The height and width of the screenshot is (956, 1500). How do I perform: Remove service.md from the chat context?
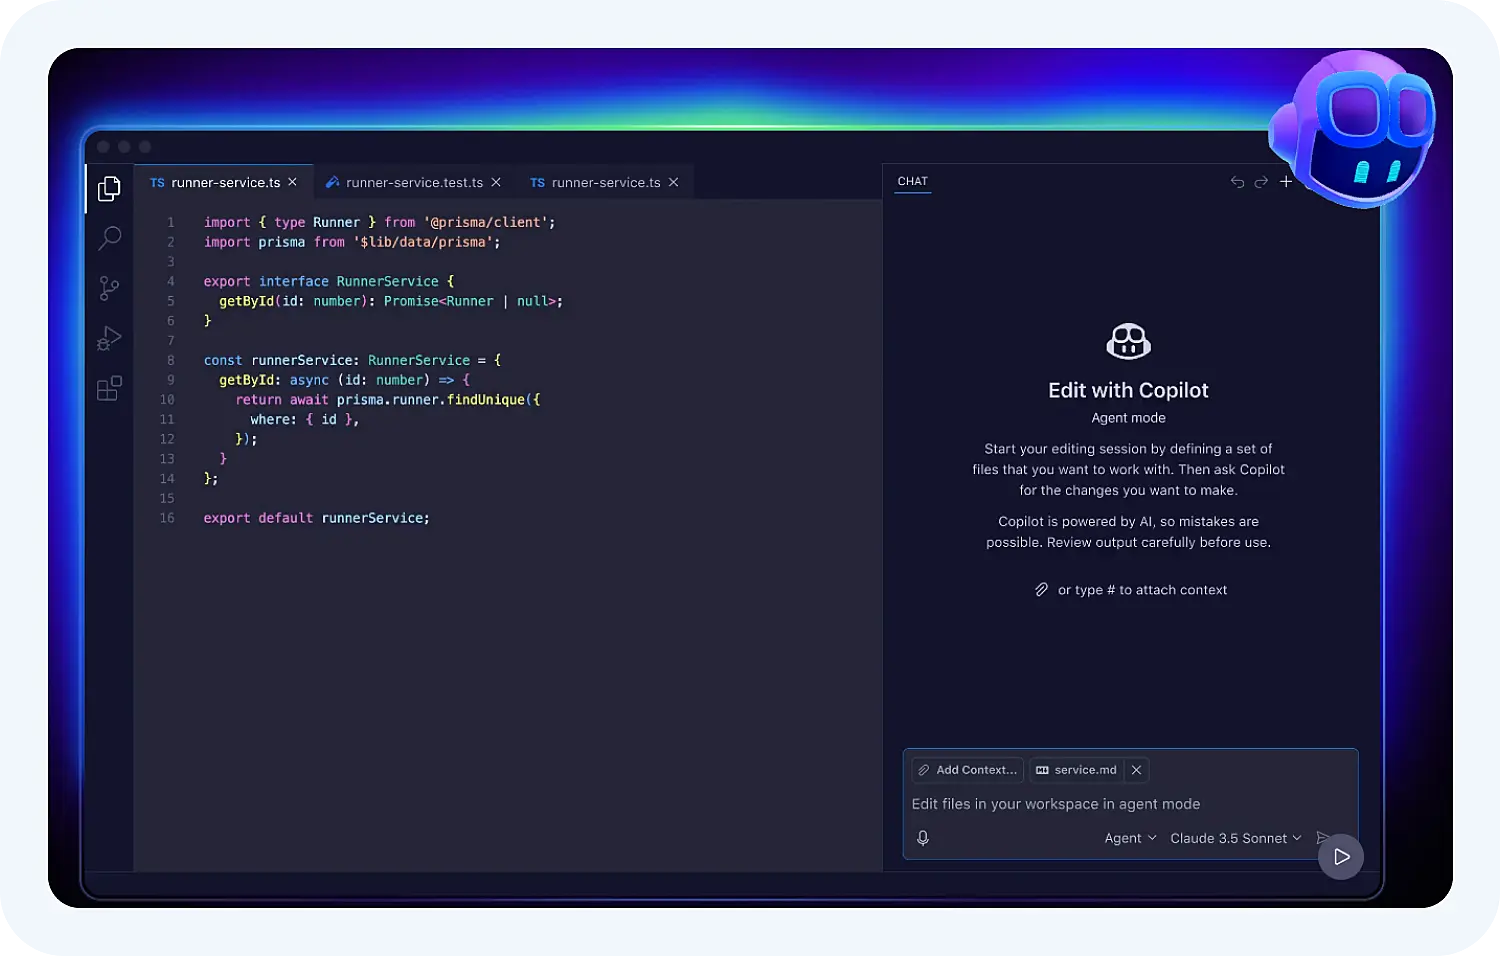(x=1136, y=770)
